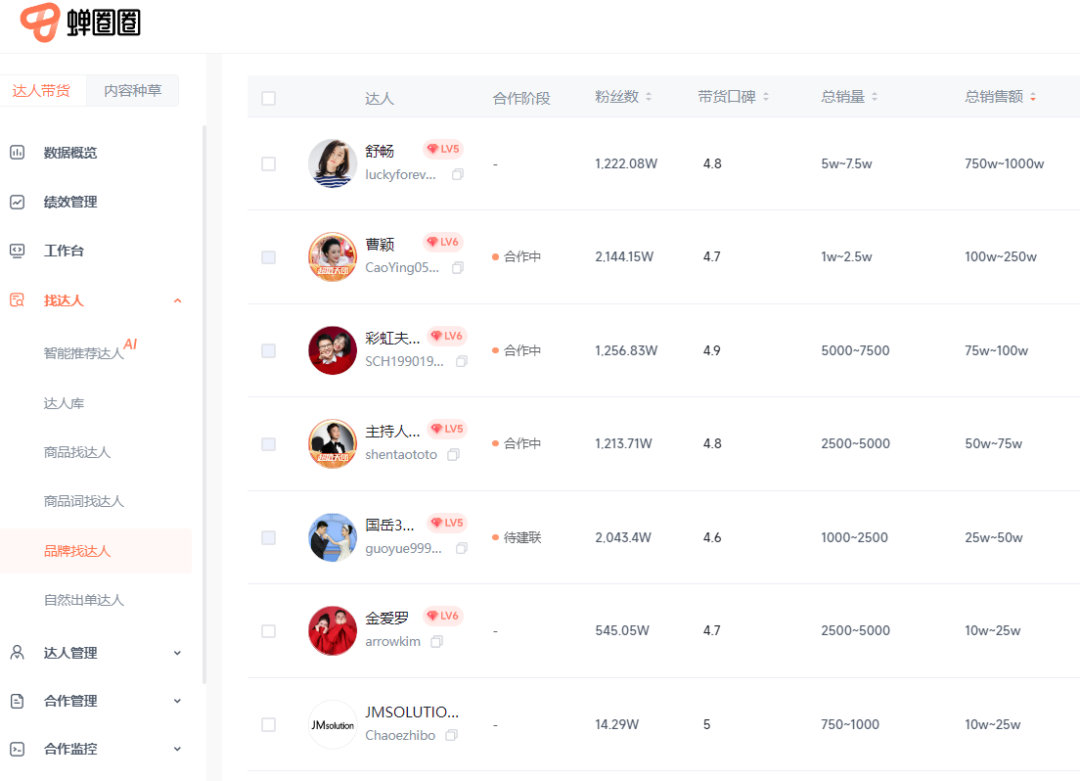Open 商品找达人 submenu item
This screenshot has height=781, width=1080.
pyautogui.click(x=77, y=452)
